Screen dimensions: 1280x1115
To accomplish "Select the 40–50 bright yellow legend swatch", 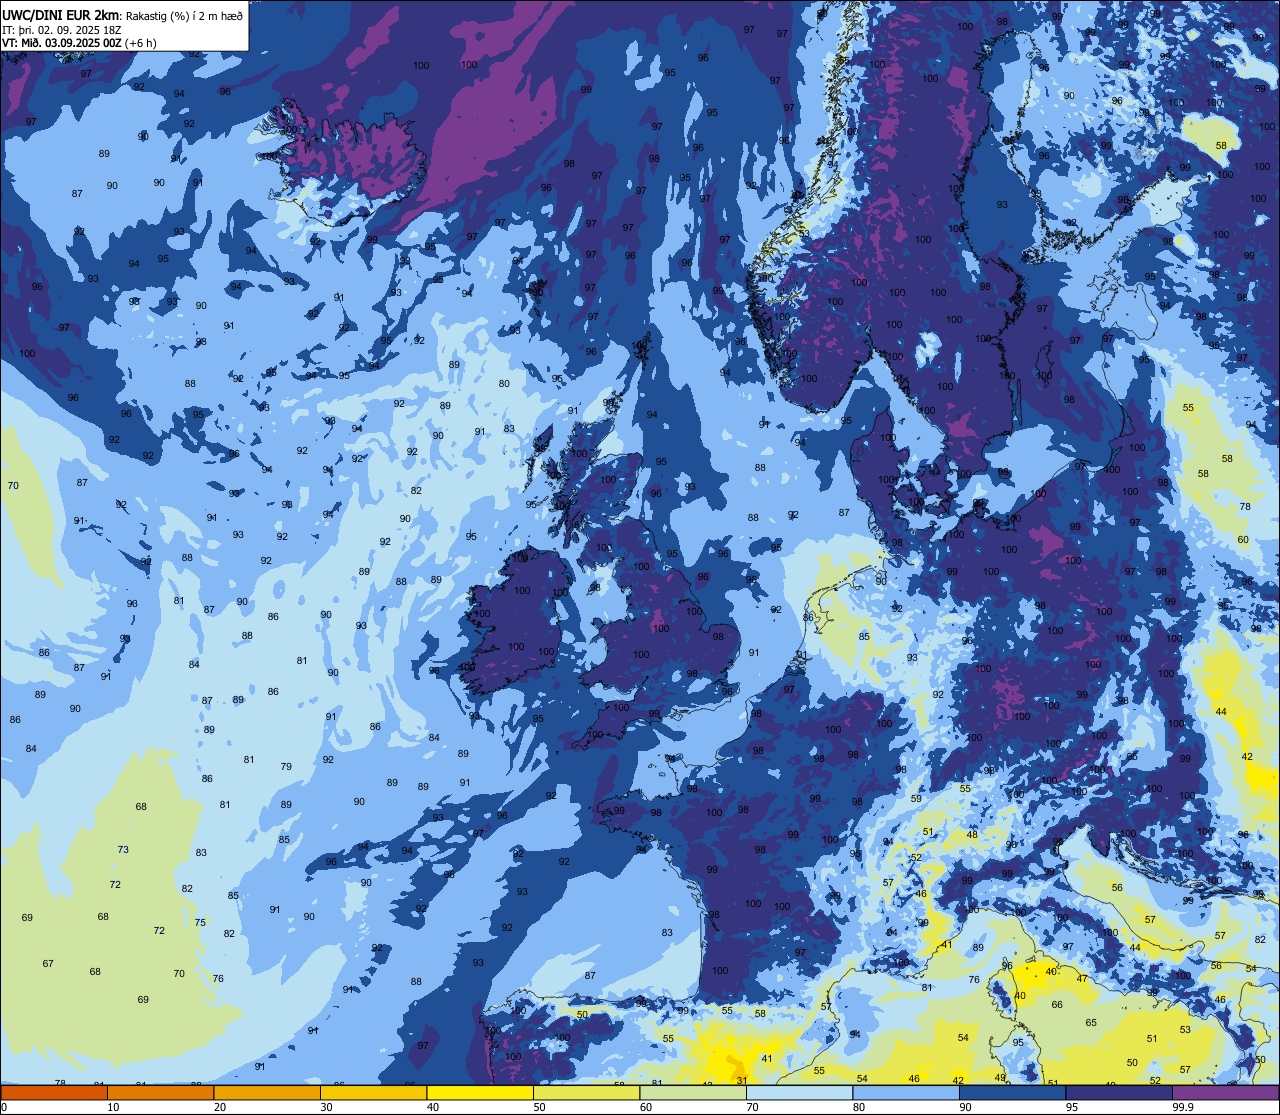I will tap(480, 1092).
